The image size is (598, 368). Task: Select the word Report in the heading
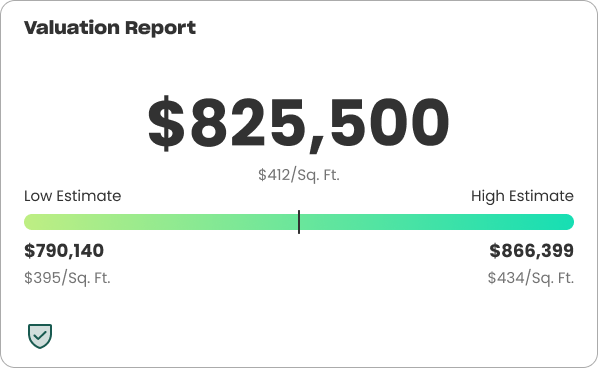(x=161, y=29)
